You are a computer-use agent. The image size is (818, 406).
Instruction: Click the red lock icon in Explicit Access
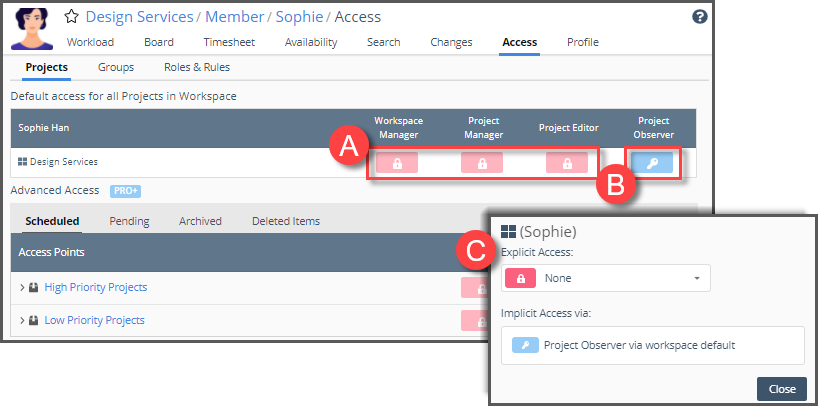click(521, 278)
